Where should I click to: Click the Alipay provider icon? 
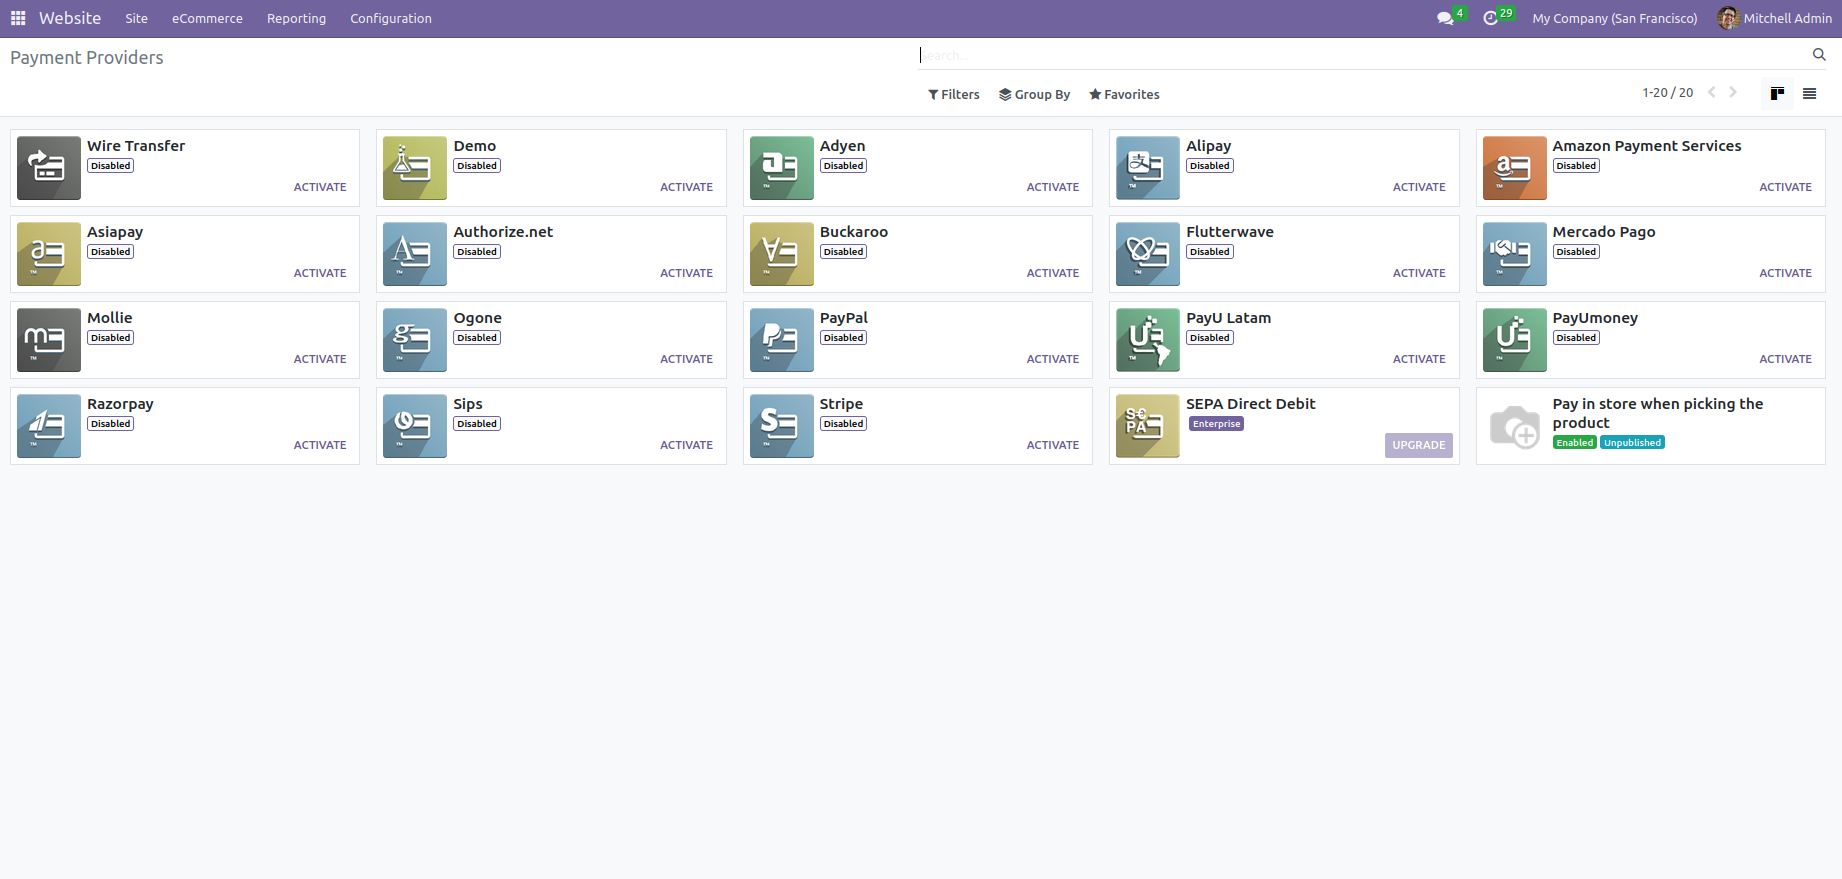tap(1148, 168)
